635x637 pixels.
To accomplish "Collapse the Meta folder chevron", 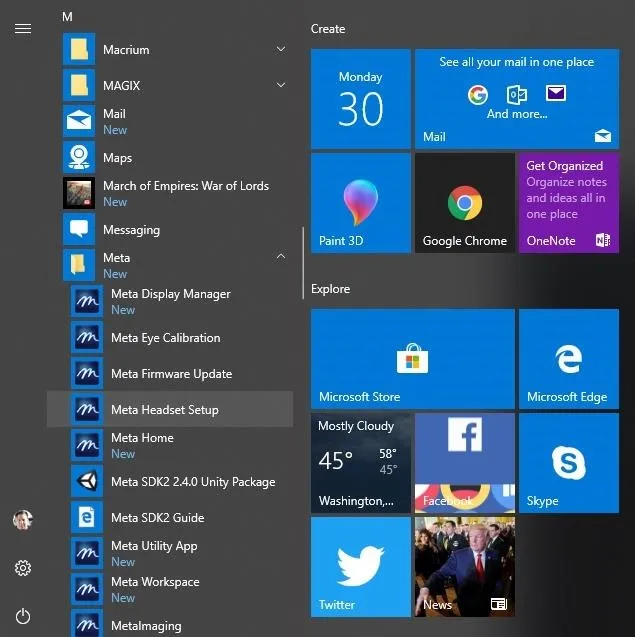I will tap(281, 256).
